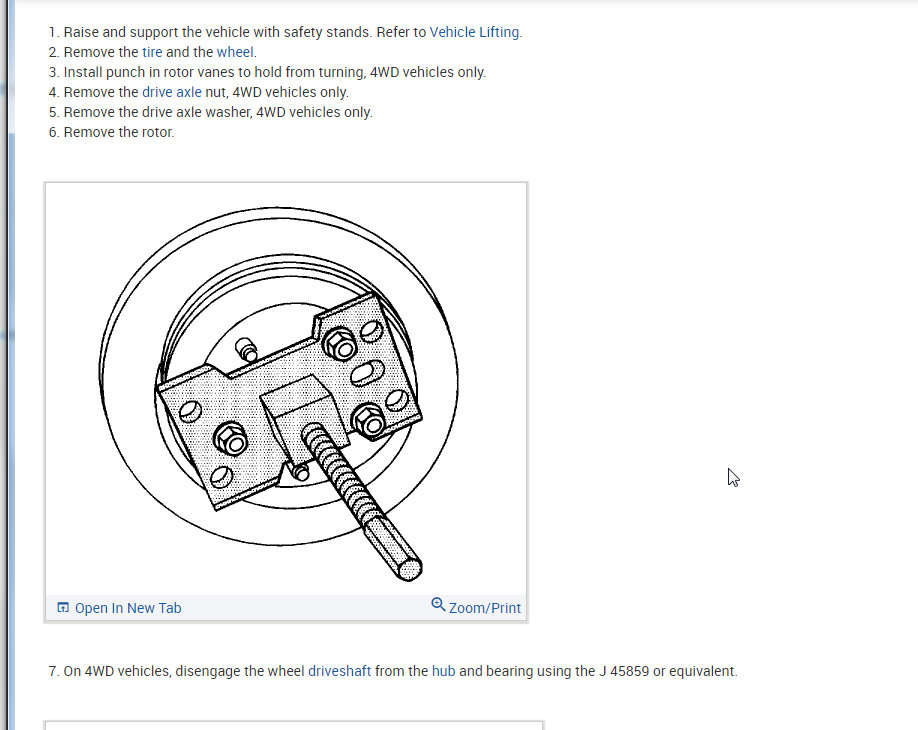Viewport: 918px width, 730px height.
Task: Click the Zoom/Print link
Action: pyautogui.click(x=485, y=608)
